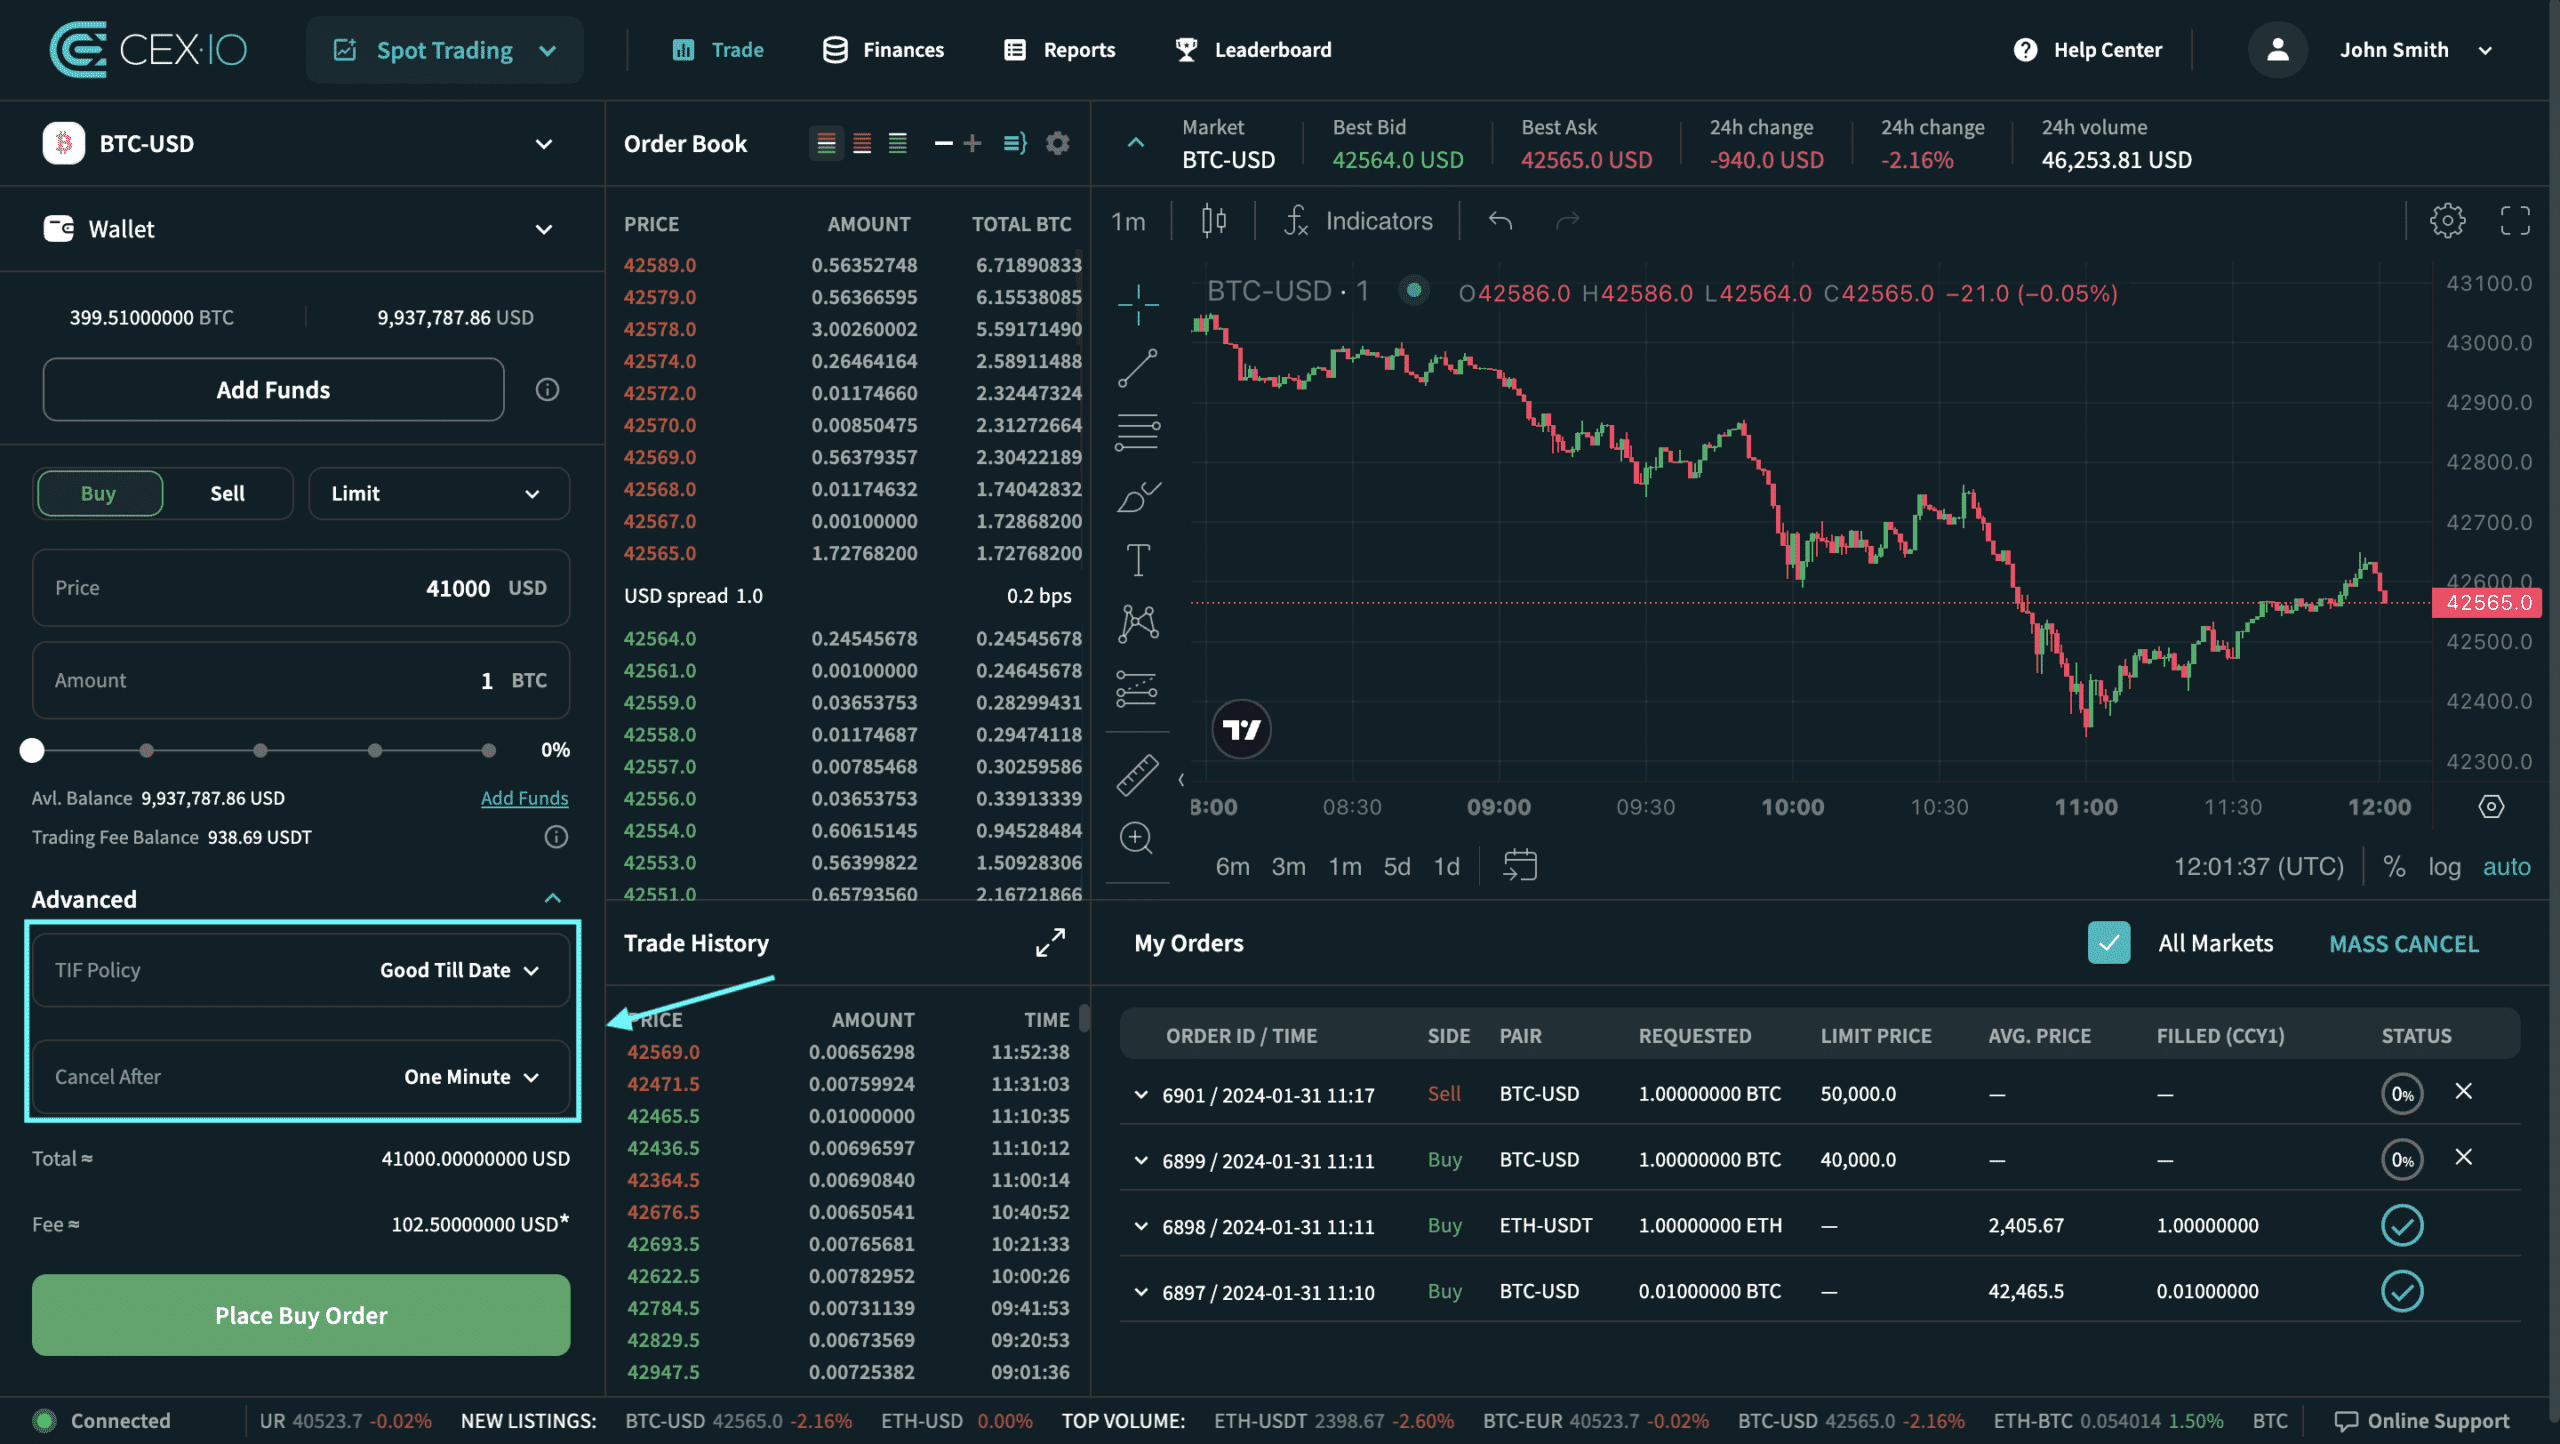Open chart settings gear
The image size is (2560, 1444).
pyautogui.click(x=2447, y=221)
